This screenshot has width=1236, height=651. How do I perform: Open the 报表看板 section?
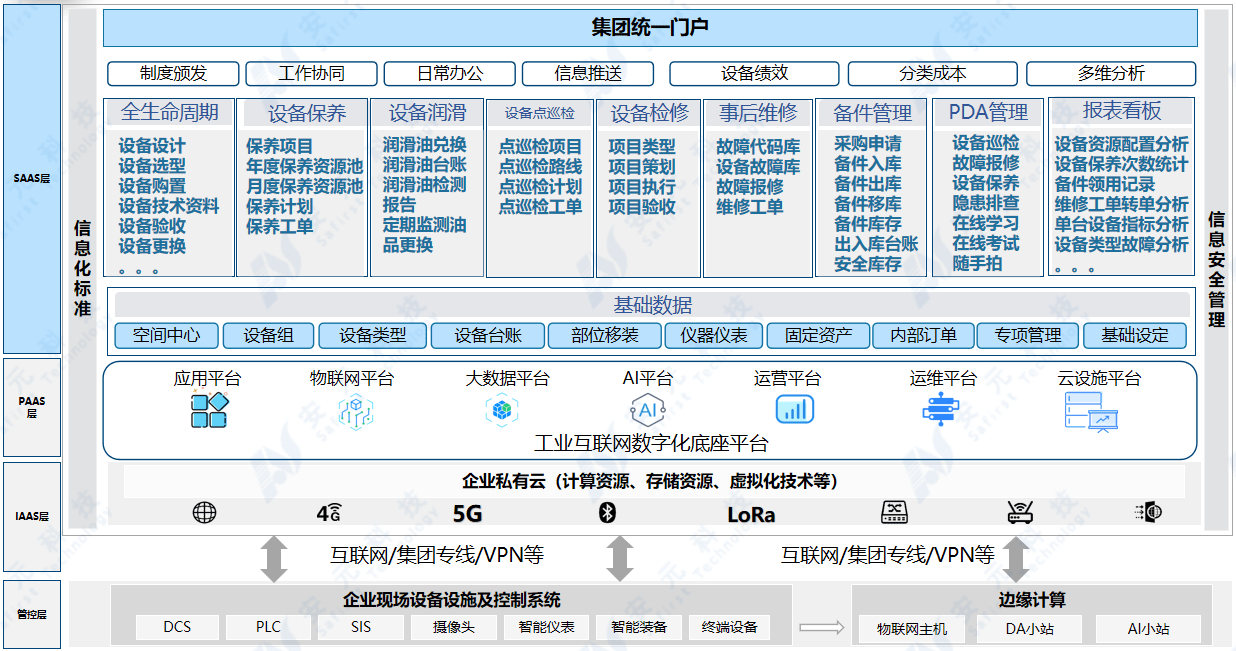[x=1120, y=112]
